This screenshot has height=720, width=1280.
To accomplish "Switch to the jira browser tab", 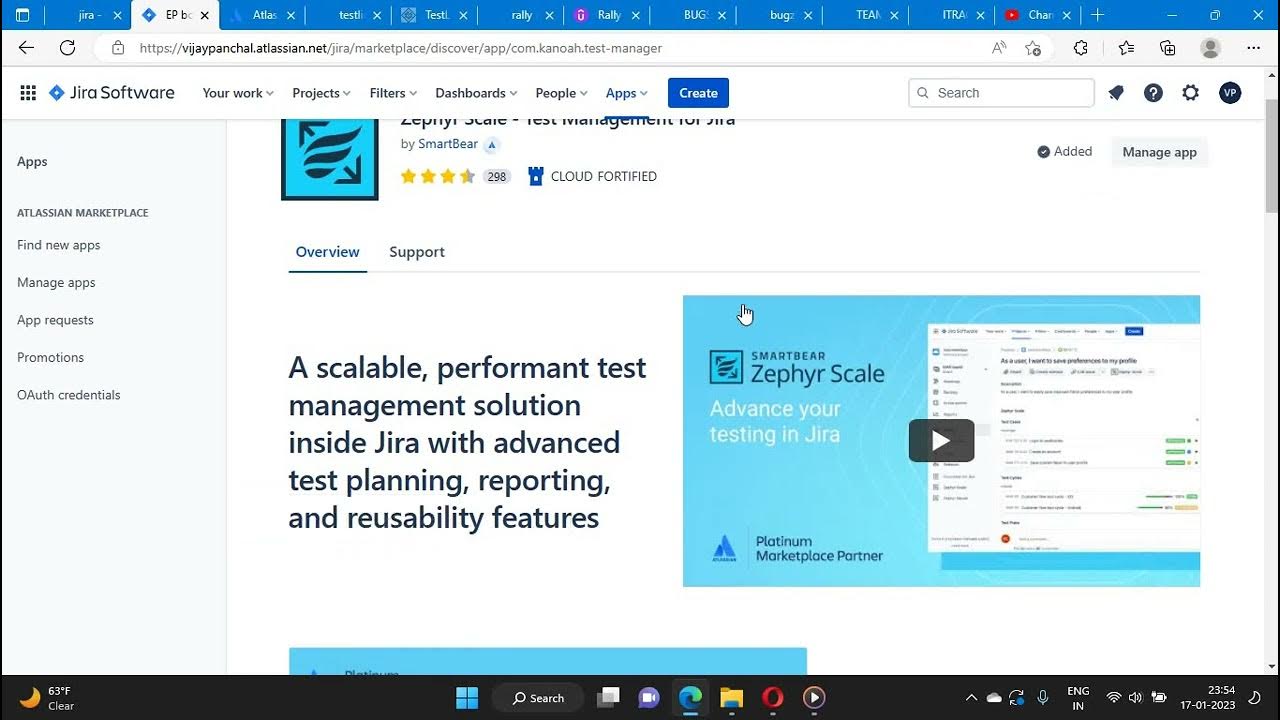I will (90, 15).
